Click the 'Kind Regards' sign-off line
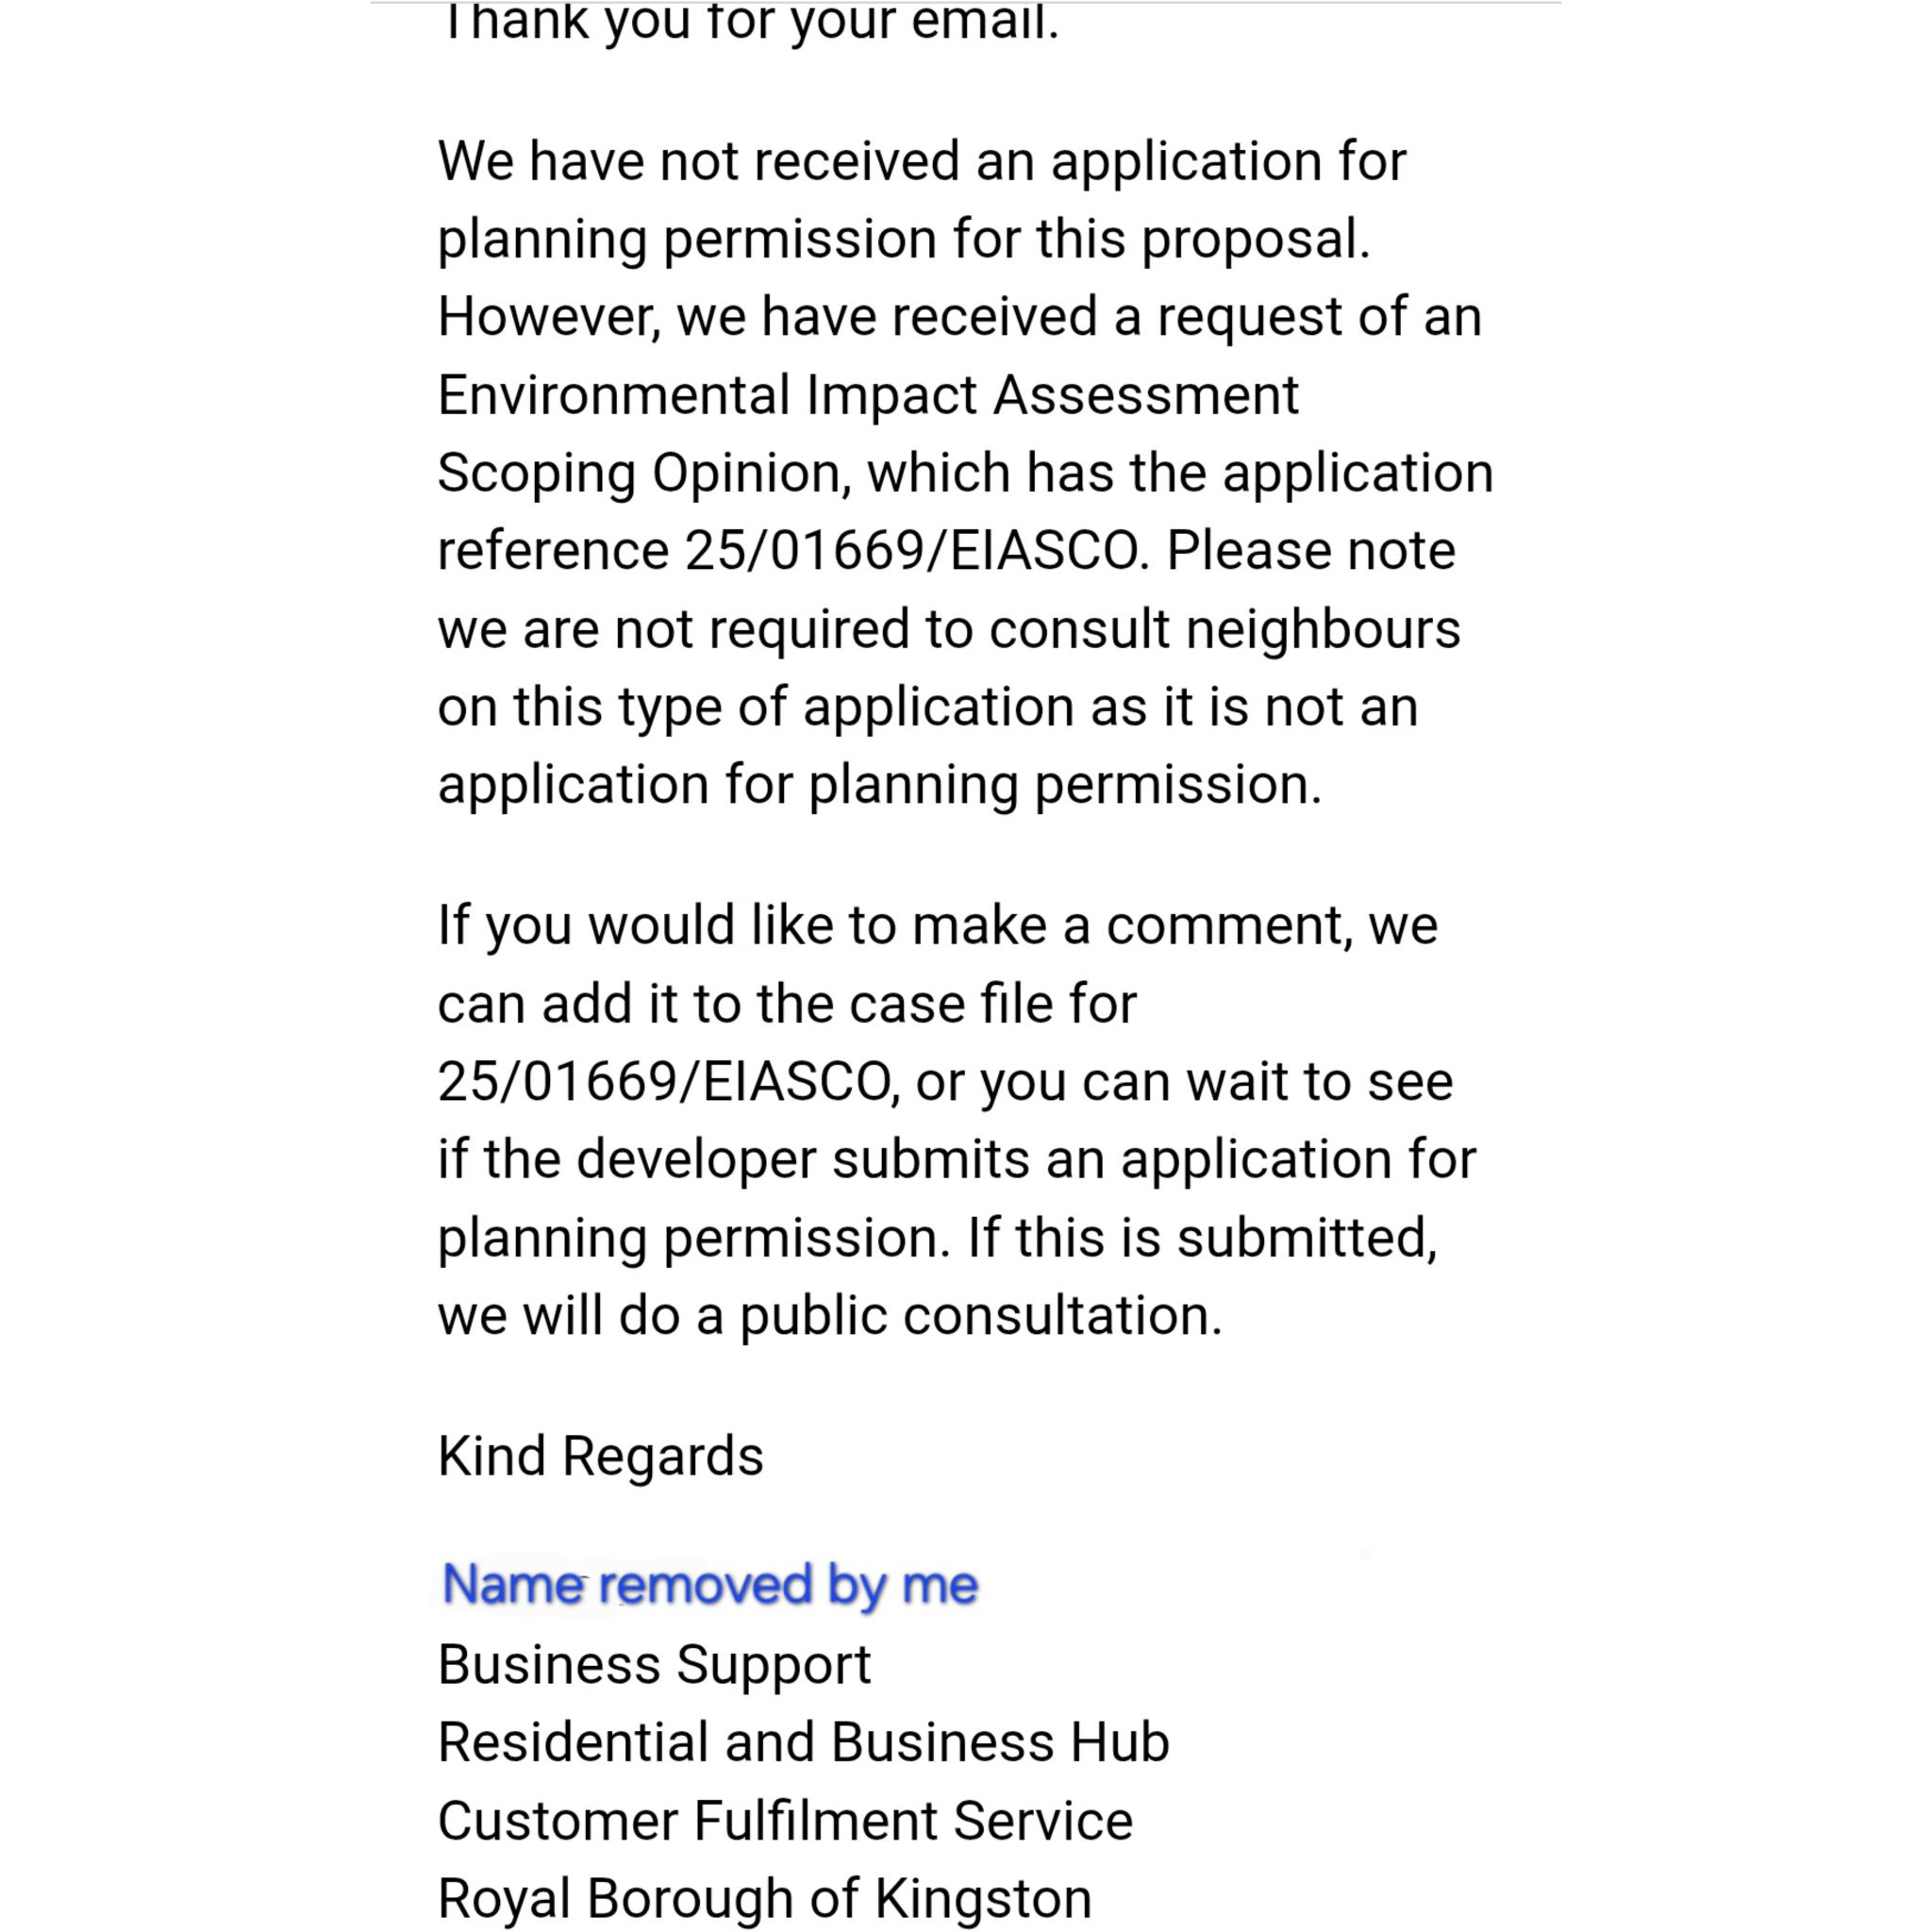The width and height of the screenshot is (1932, 1932). (x=600, y=1456)
